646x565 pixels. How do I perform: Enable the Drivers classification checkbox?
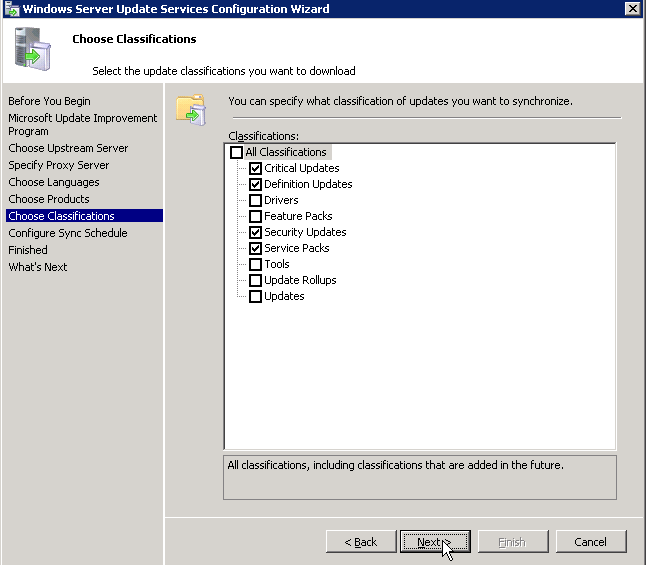255,200
